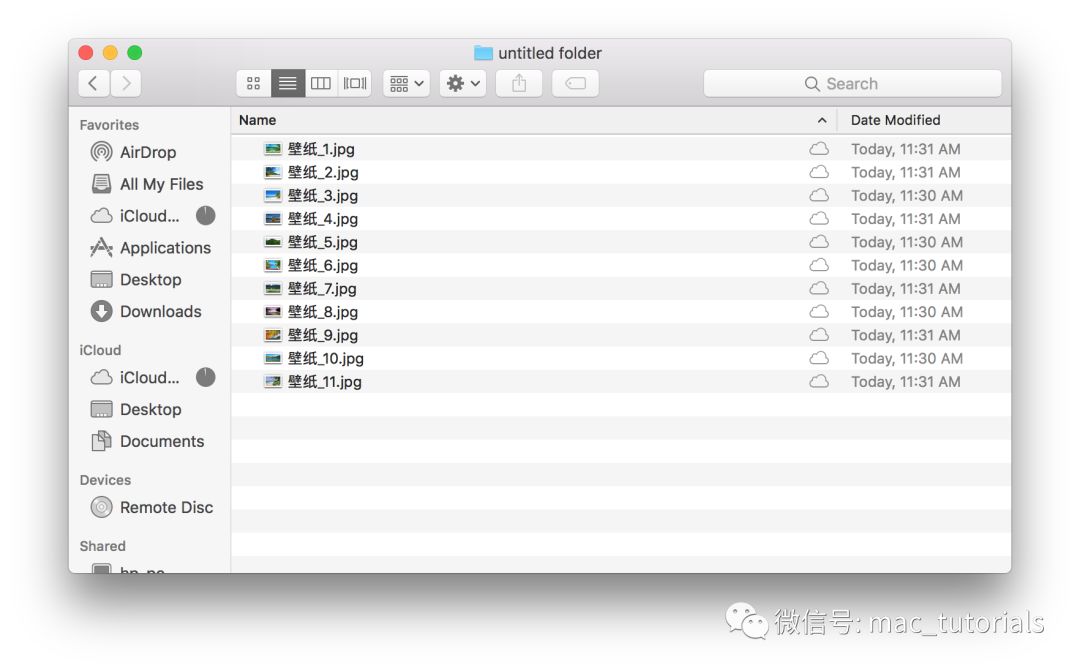Click iCloud download icon for 壁纸_1.jpg
1080x671 pixels.
point(819,149)
